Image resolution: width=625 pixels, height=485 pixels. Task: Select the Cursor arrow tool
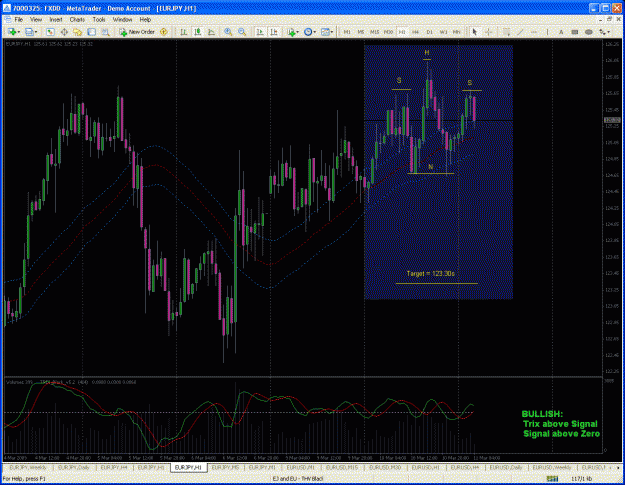click(474, 32)
